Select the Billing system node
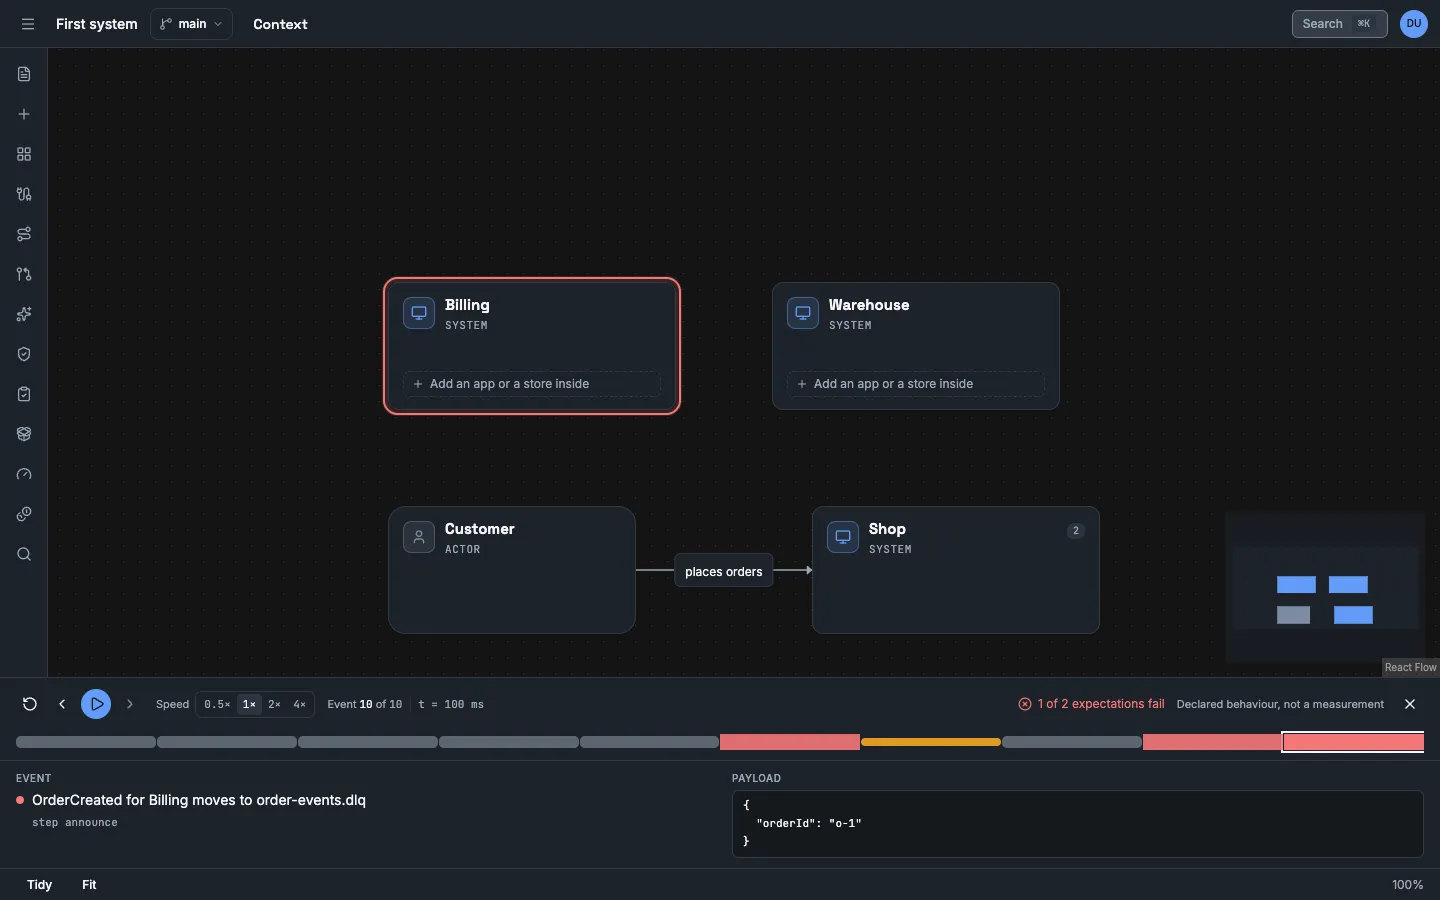This screenshot has width=1440, height=900. pyautogui.click(x=532, y=346)
